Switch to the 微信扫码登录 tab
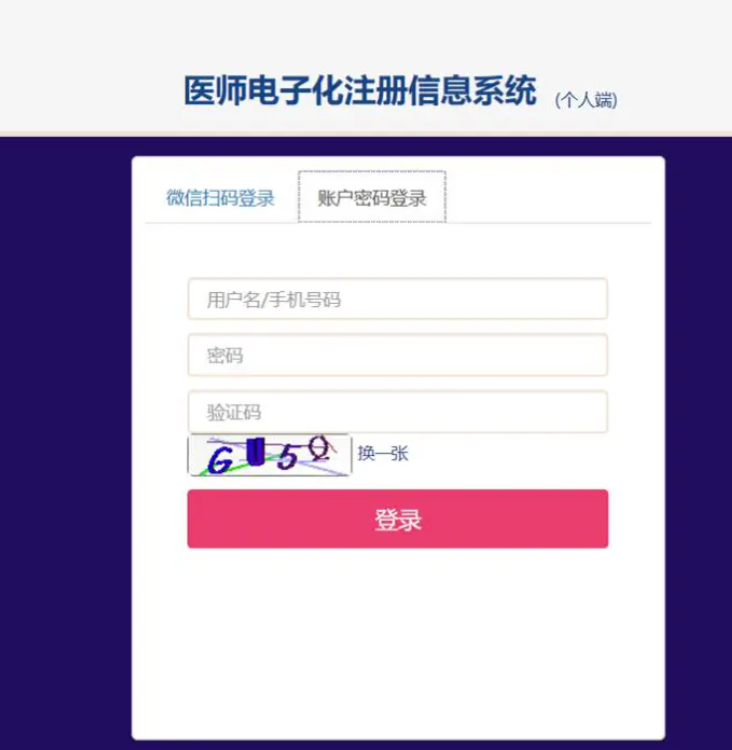The image size is (732, 750). point(220,198)
